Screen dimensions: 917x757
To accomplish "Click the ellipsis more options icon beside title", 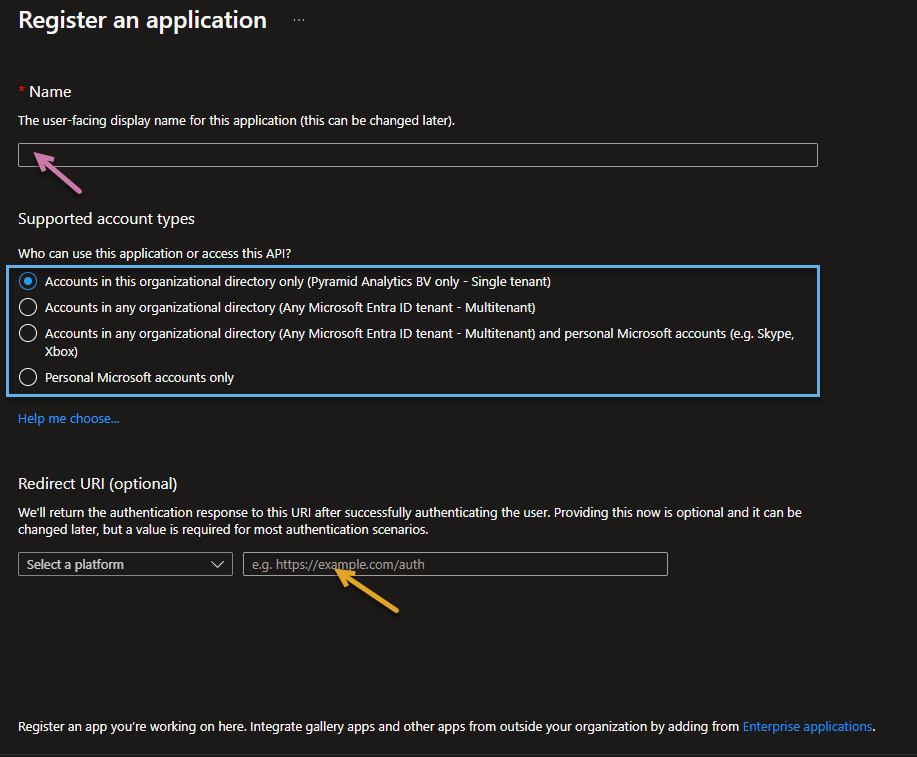I will coord(299,20).
